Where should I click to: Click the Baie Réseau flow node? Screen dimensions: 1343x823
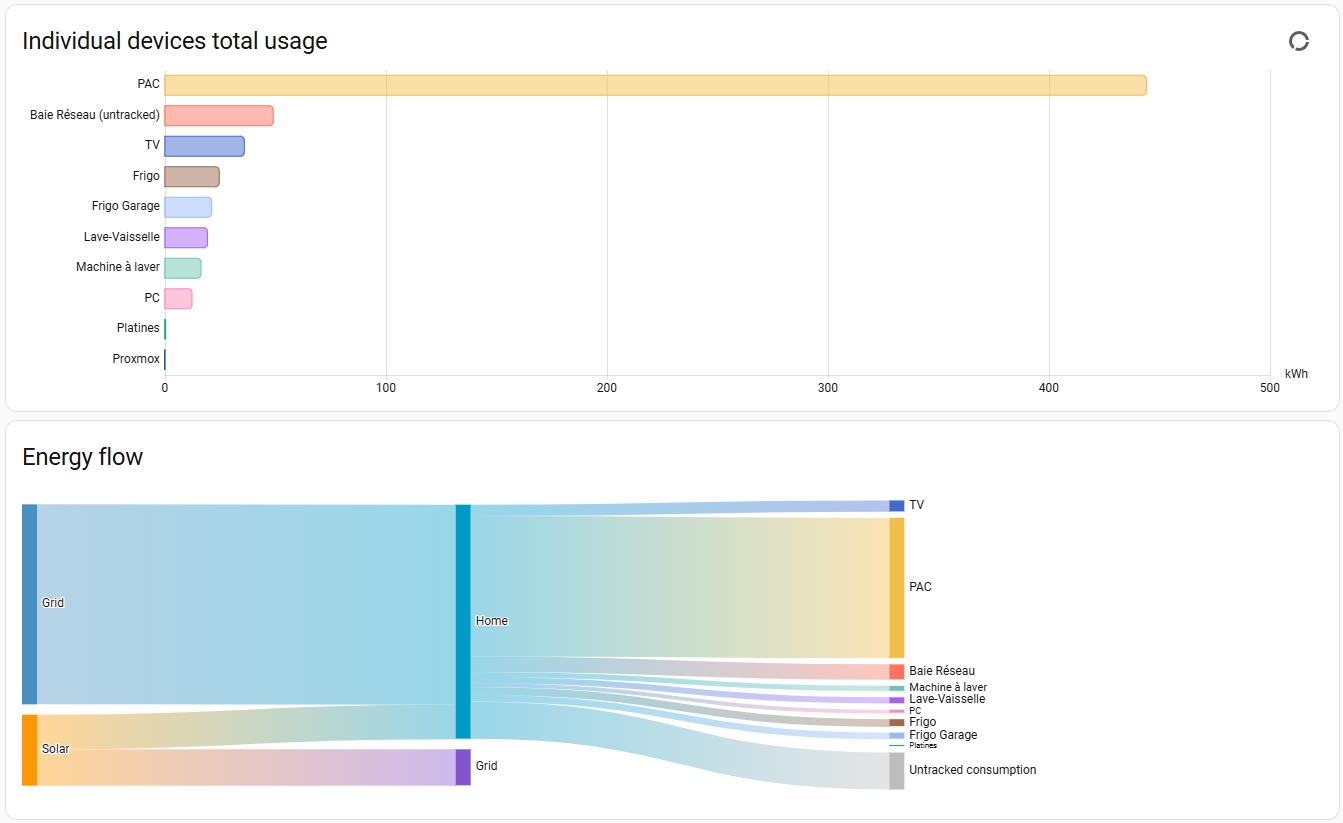pyautogui.click(x=897, y=672)
